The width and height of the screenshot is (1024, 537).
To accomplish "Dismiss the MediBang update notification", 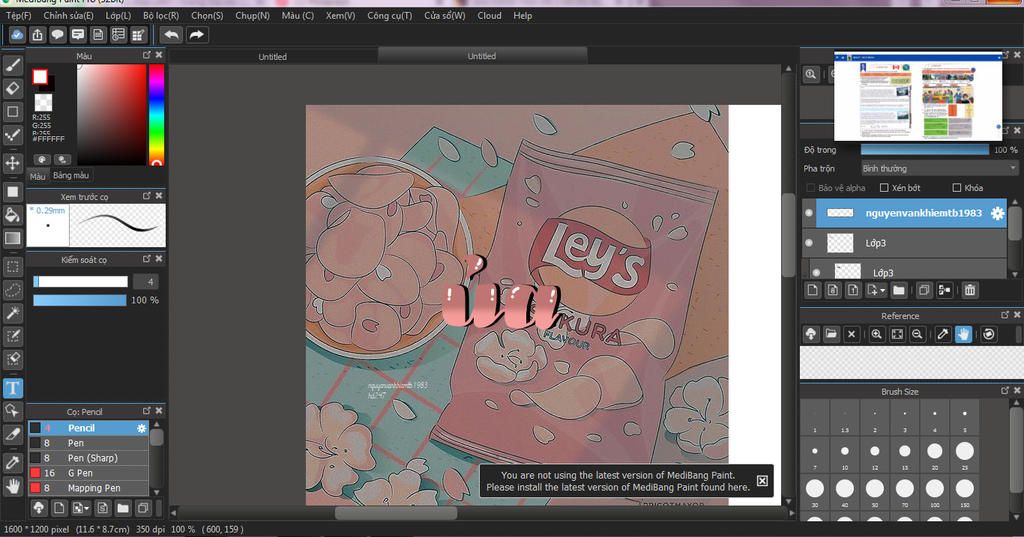I will [x=762, y=481].
